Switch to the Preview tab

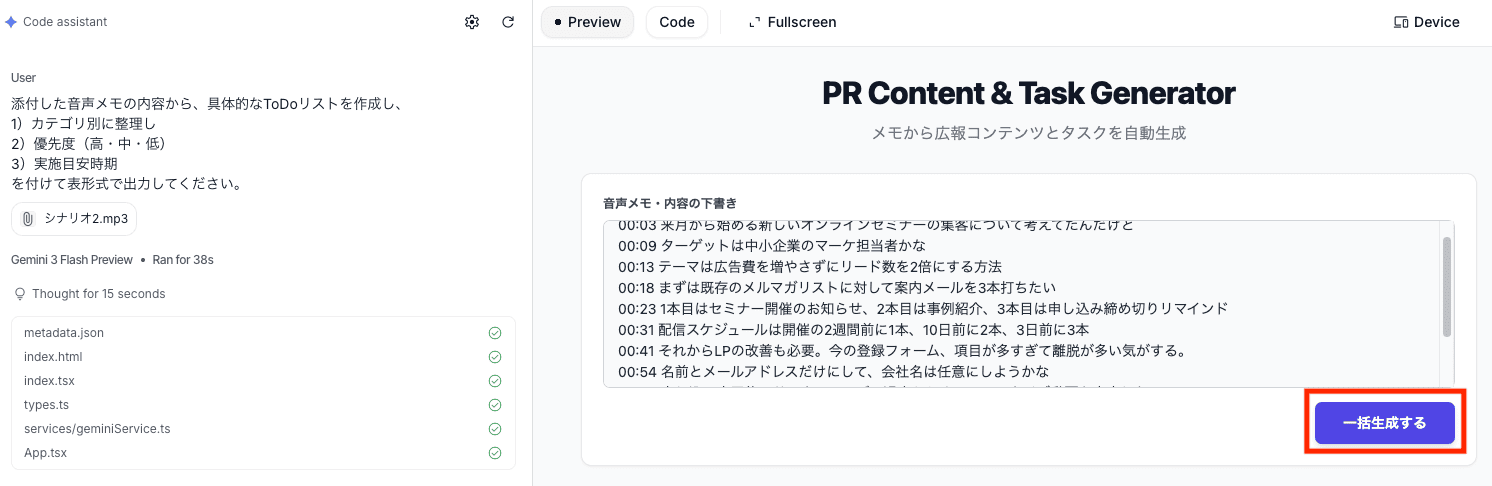(x=587, y=22)
